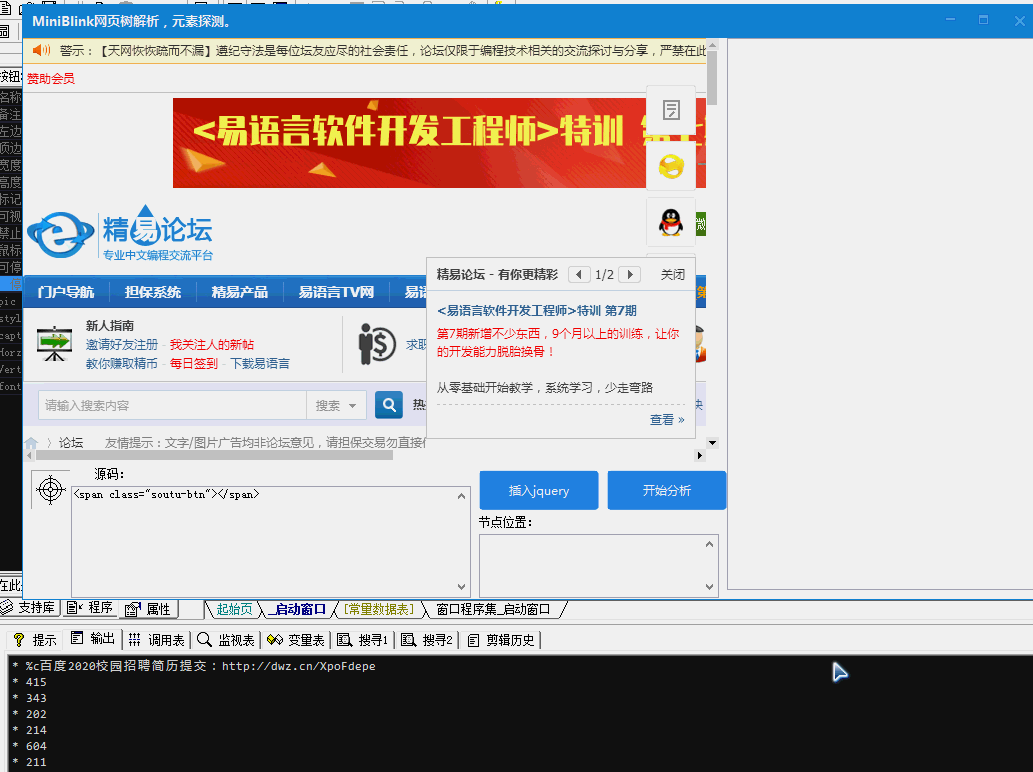Click the blue magnifier search button

pos(389,404)
